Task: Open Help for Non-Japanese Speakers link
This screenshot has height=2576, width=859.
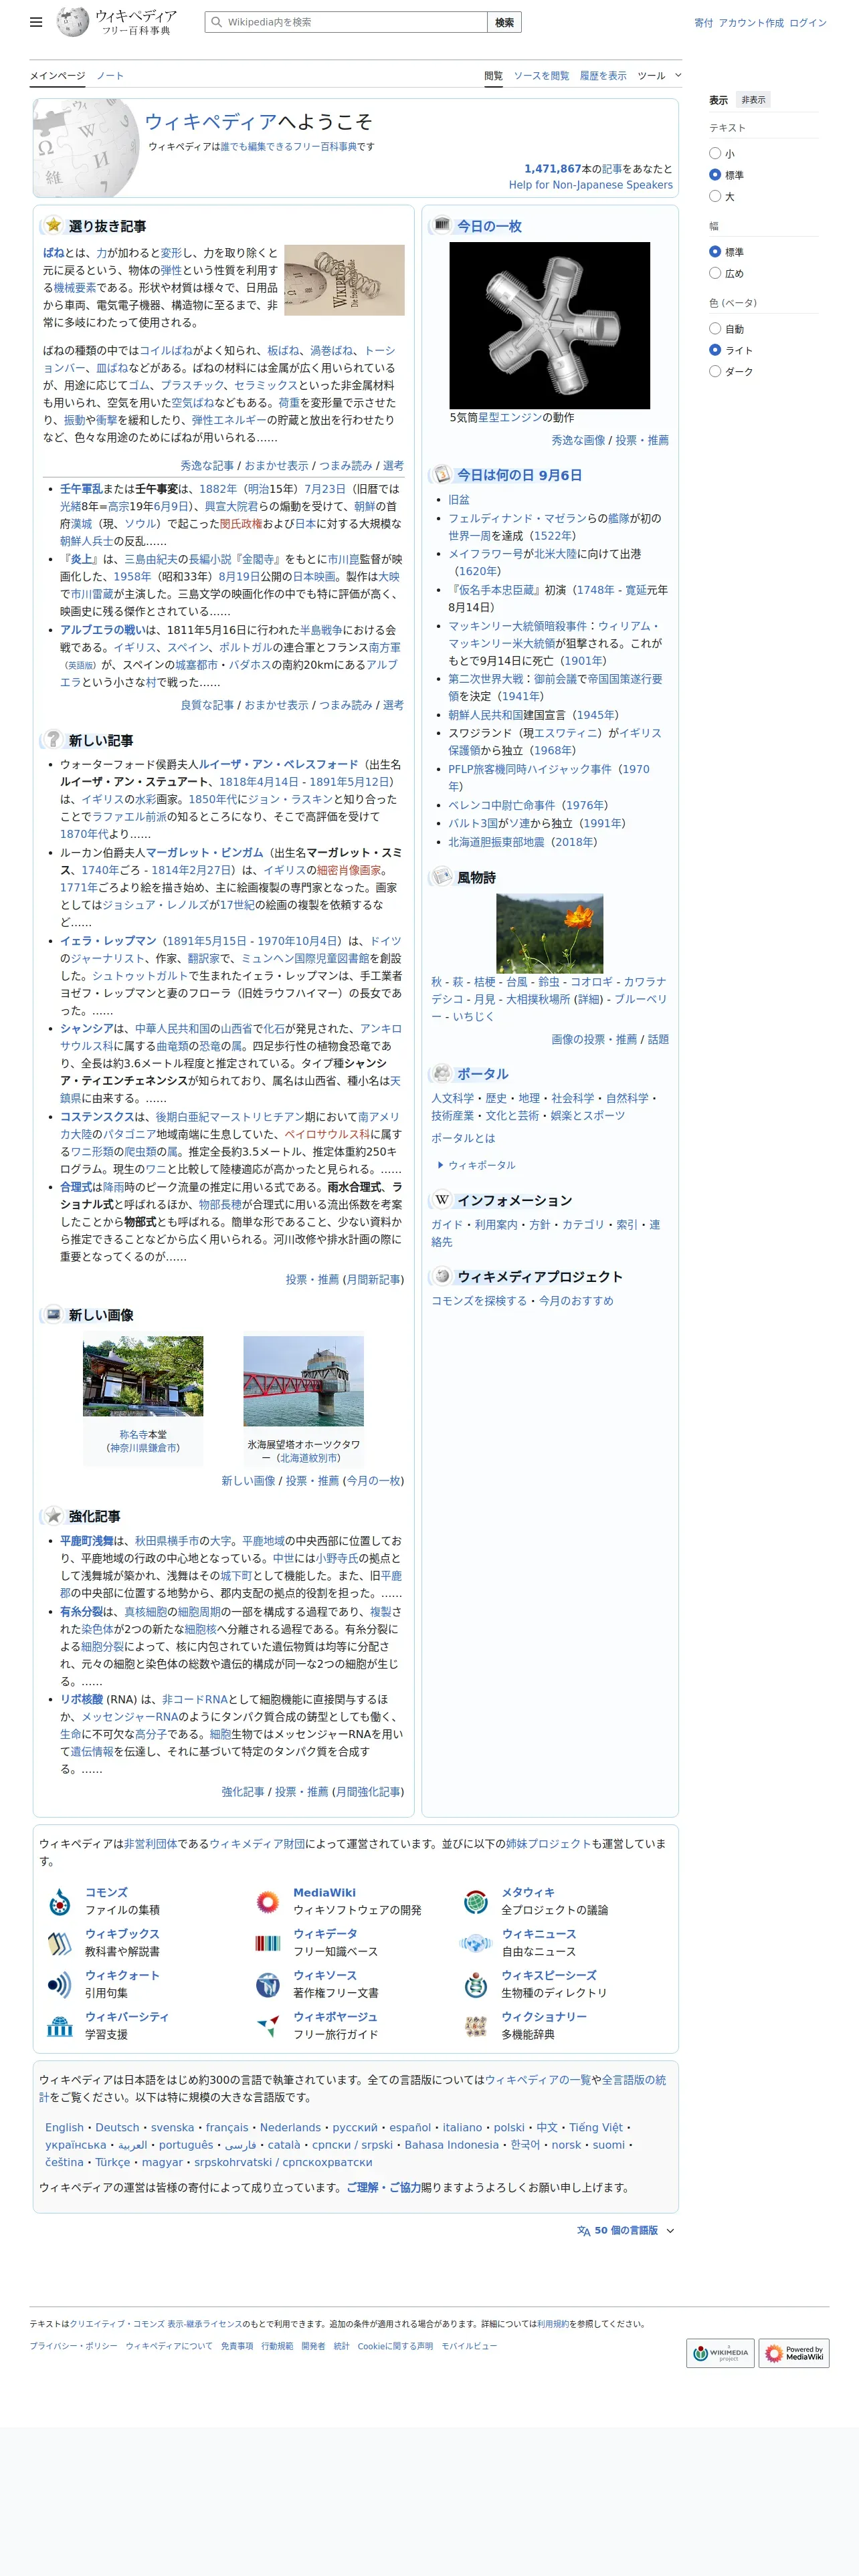Action: [x=591, y=185]
